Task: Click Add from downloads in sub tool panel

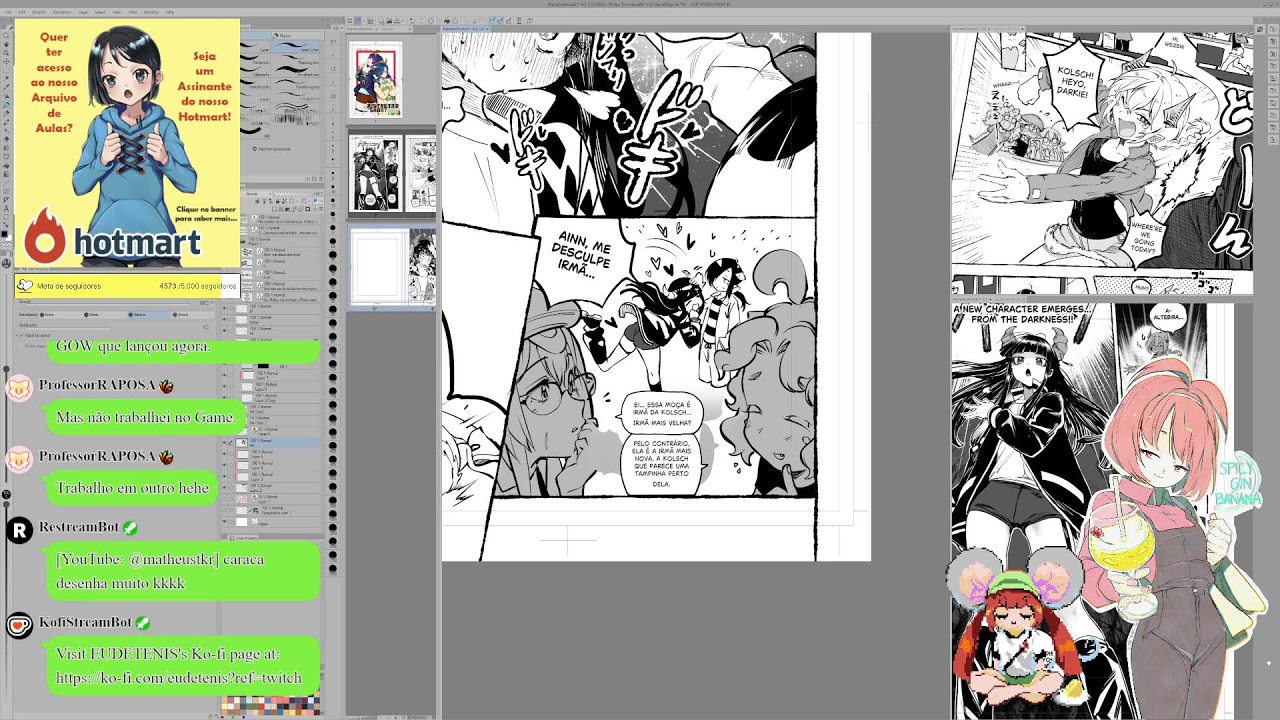Action: coord(272,149)
